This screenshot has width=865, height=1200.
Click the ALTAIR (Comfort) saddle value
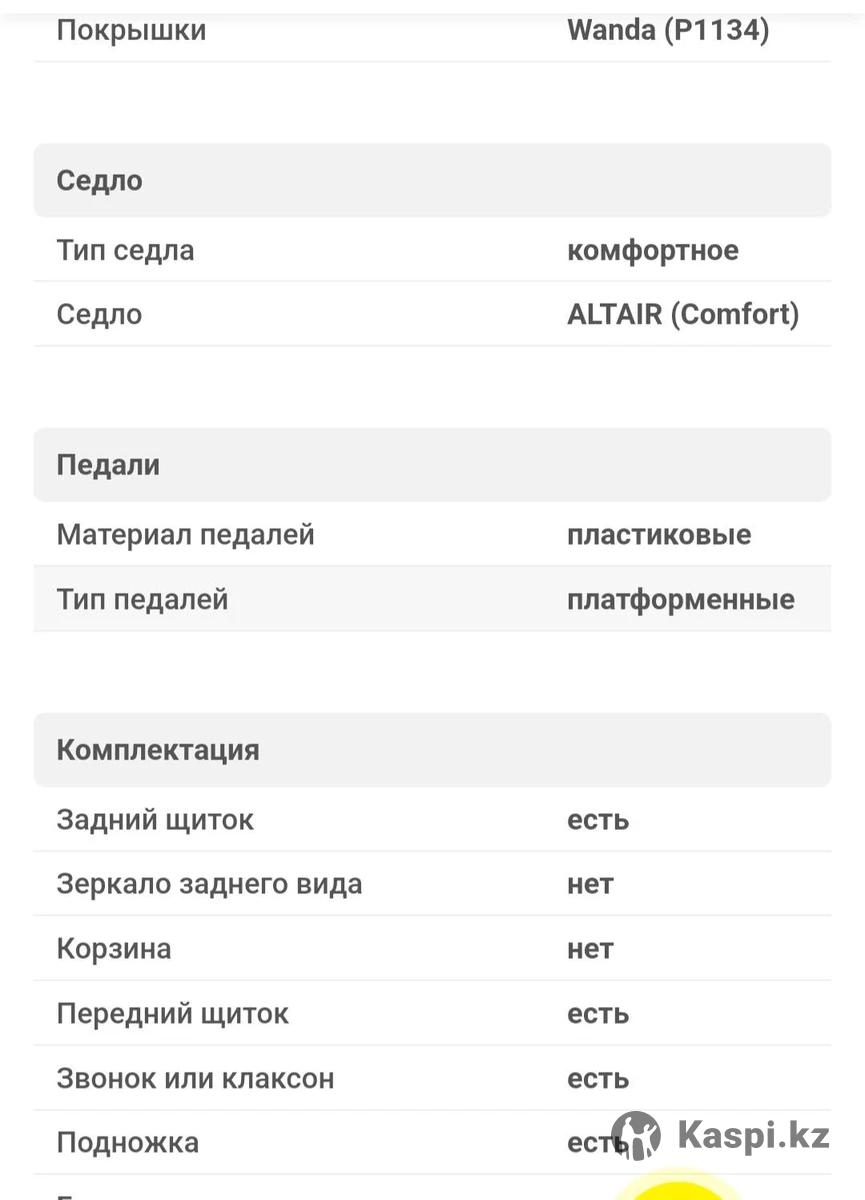[x=683, y=314]
